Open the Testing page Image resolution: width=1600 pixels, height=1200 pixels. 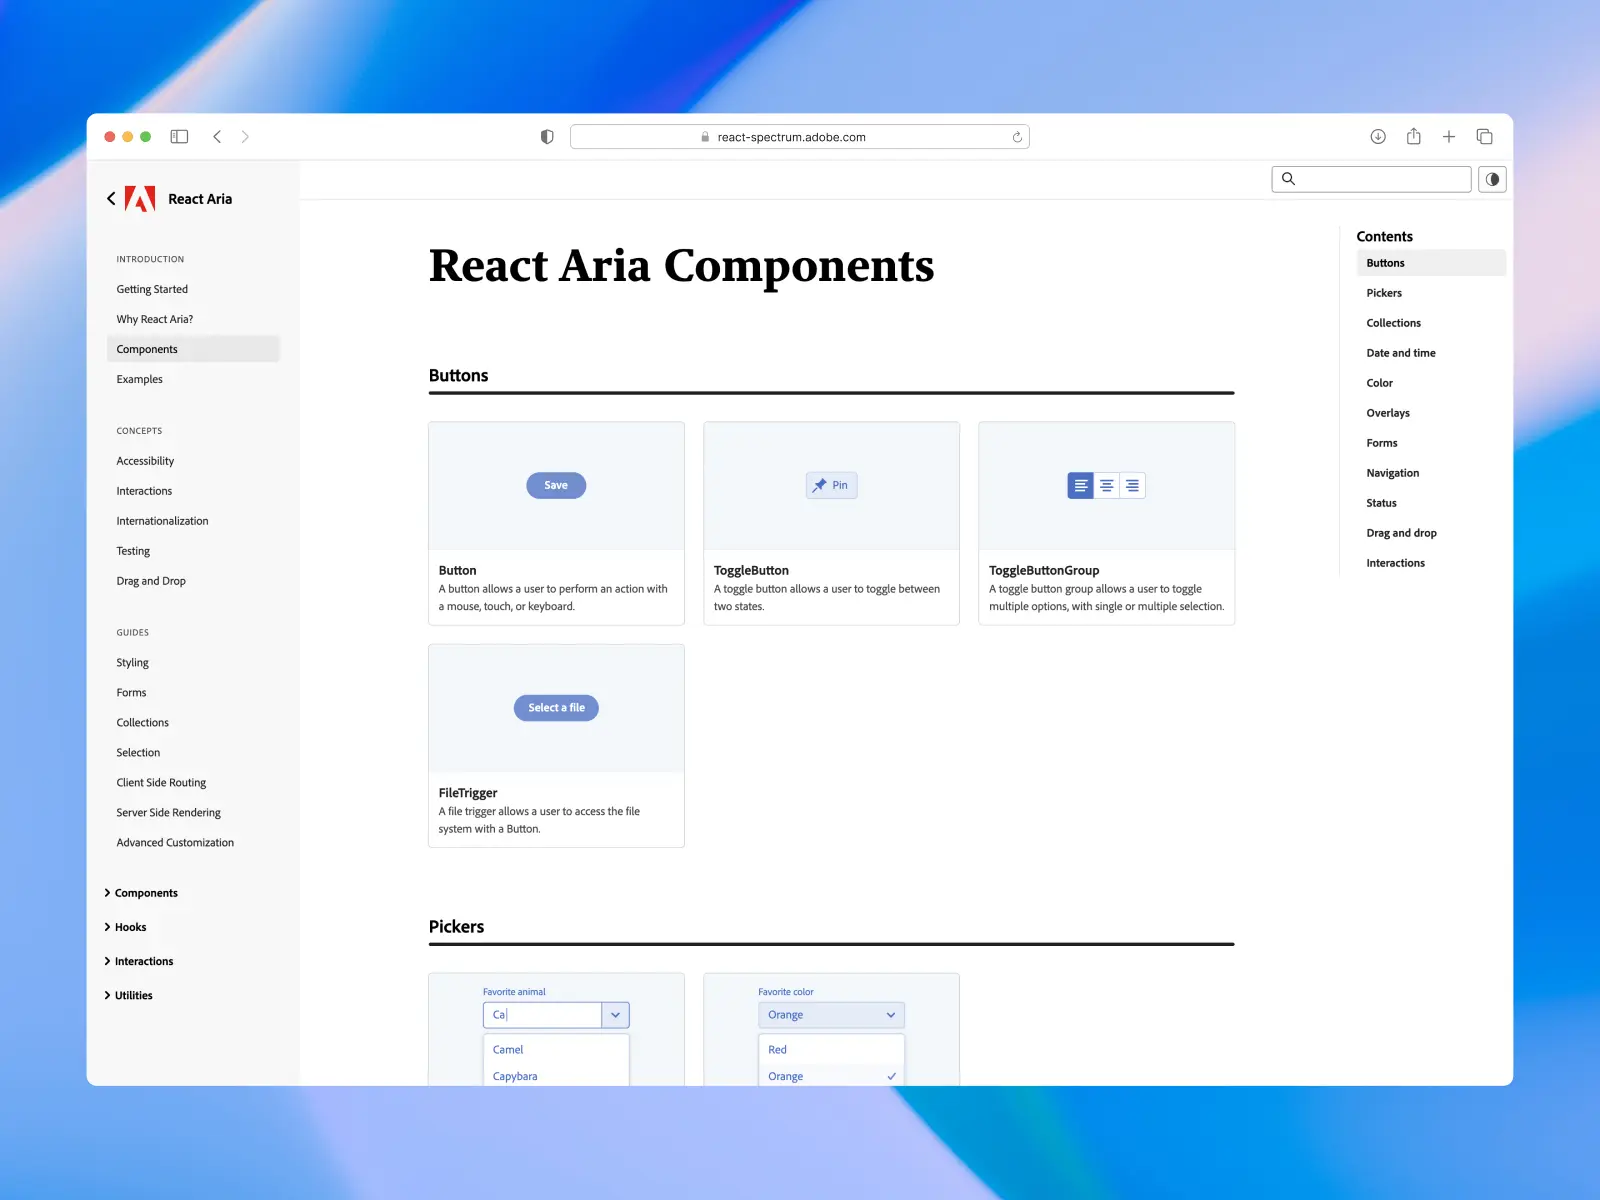pyautogui.click(x=133, y=551)
